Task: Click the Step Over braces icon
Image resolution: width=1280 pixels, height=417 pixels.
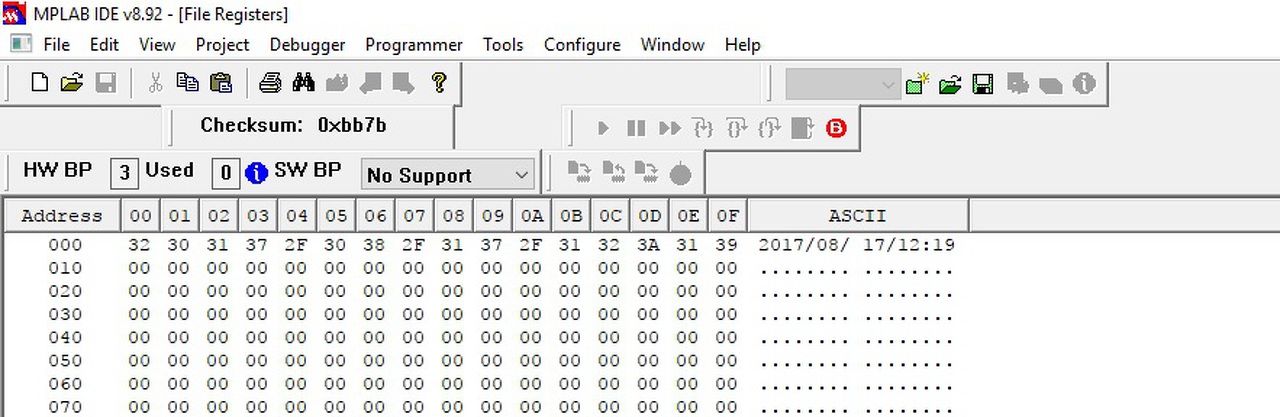Action: [x=736, y=128]
